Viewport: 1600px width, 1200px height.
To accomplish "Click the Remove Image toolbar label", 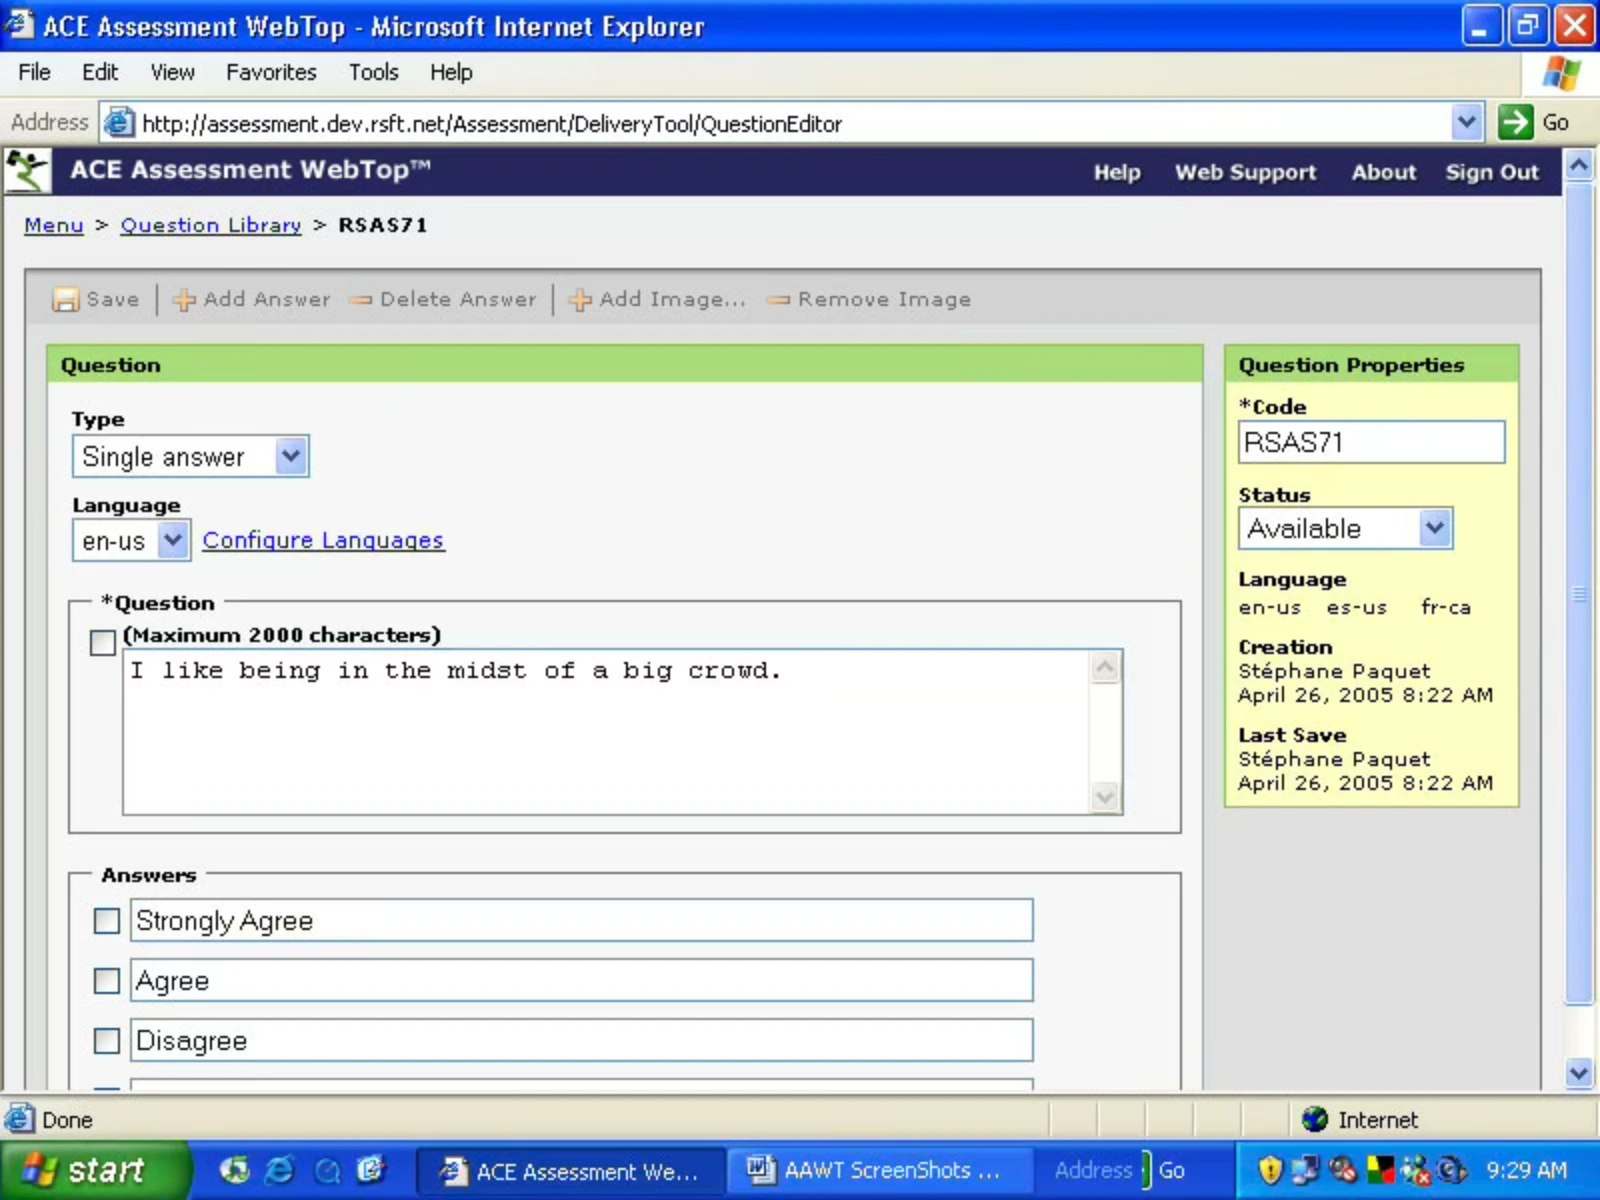I will pyautogui.click(x=884, y=299).
